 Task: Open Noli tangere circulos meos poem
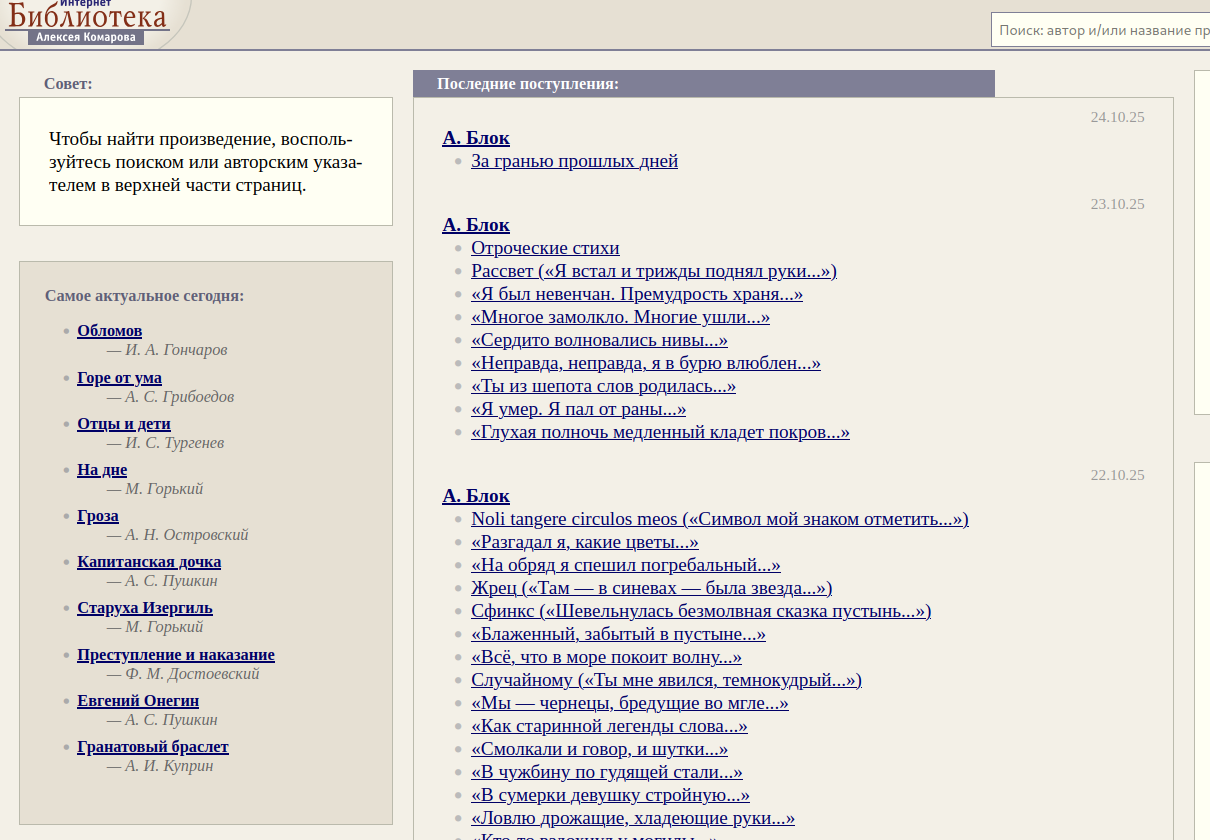[x=719, y=519]
